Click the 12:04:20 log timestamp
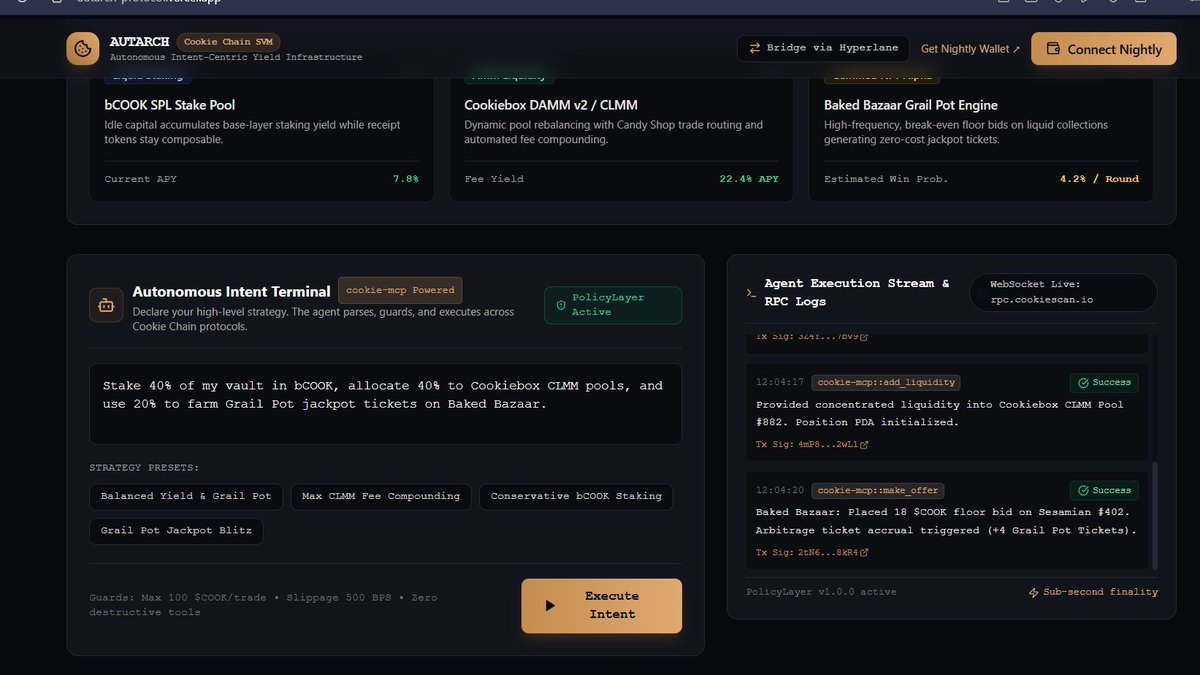The image size is (1200, 675). point(780,490)
